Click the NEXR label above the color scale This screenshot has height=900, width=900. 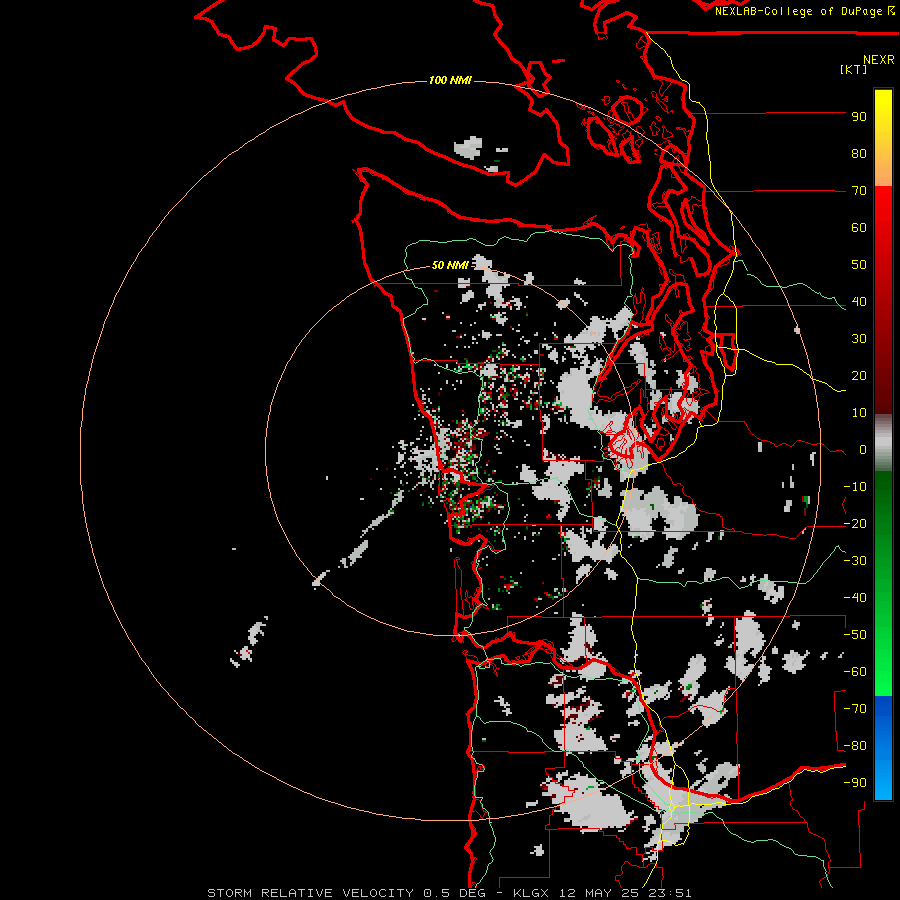pyautogui.click(x=879, y=60)
